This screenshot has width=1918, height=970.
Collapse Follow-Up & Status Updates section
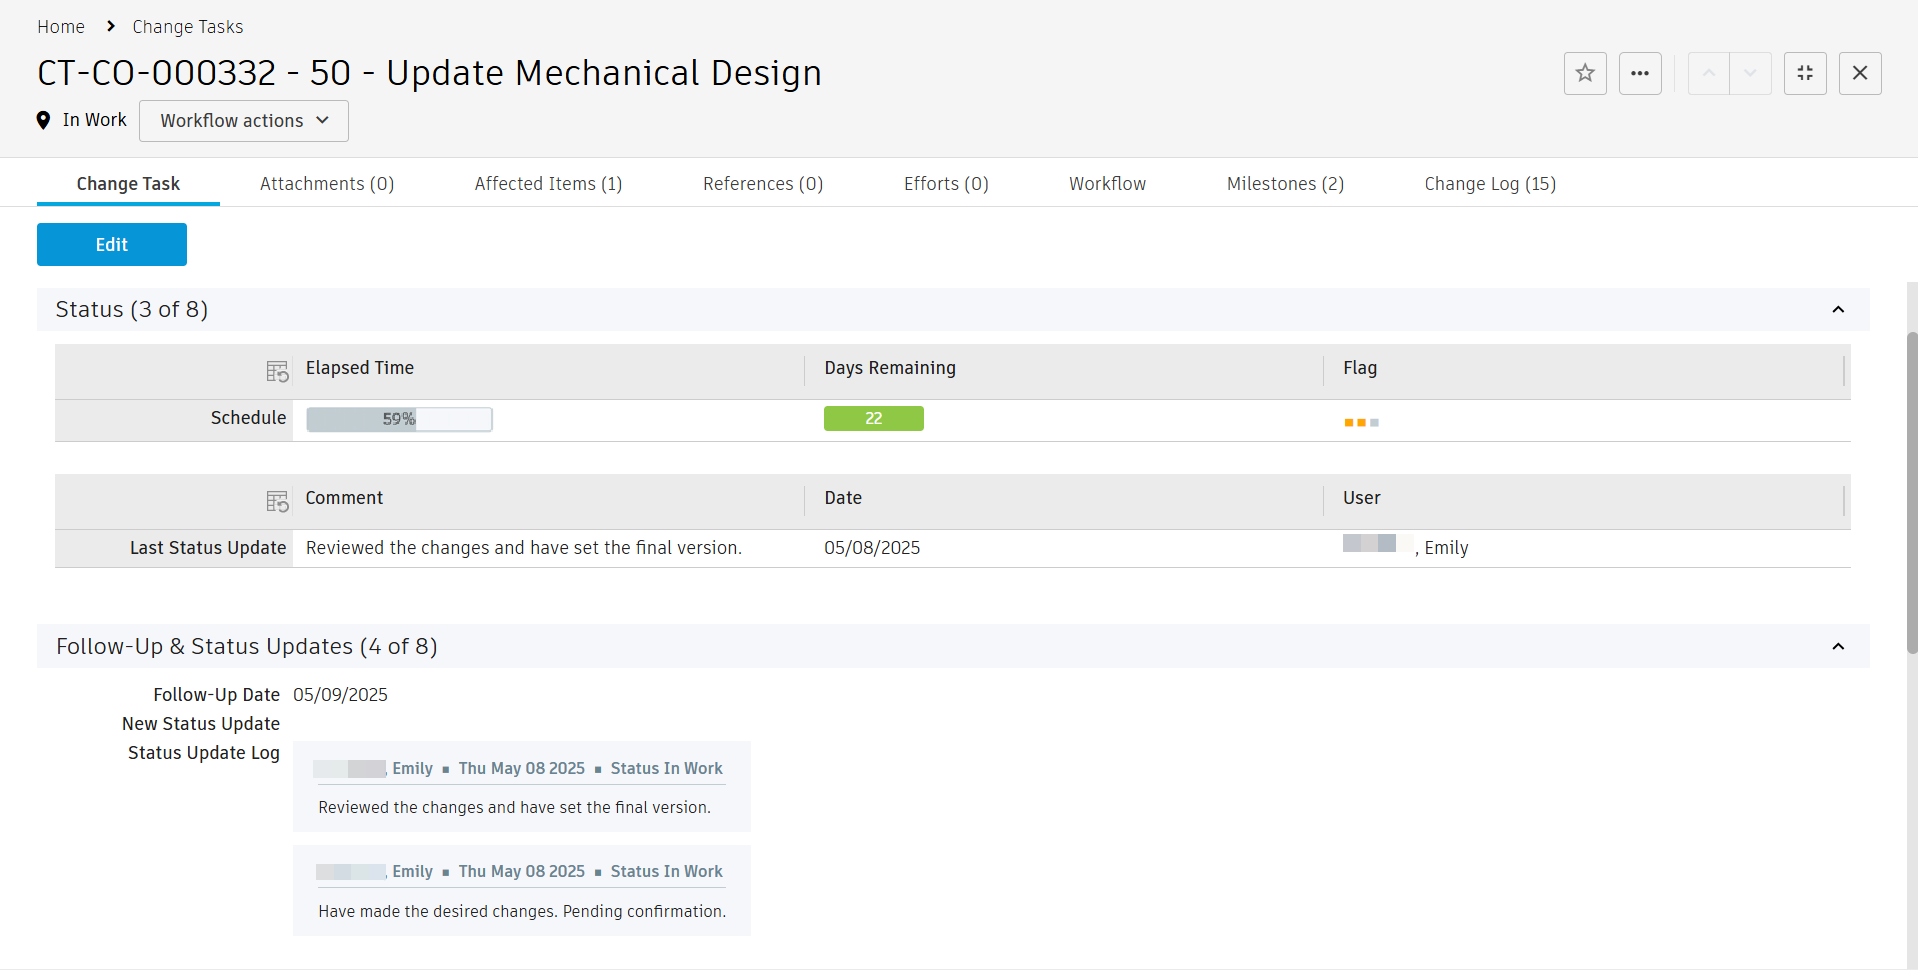pos(1838,647)
